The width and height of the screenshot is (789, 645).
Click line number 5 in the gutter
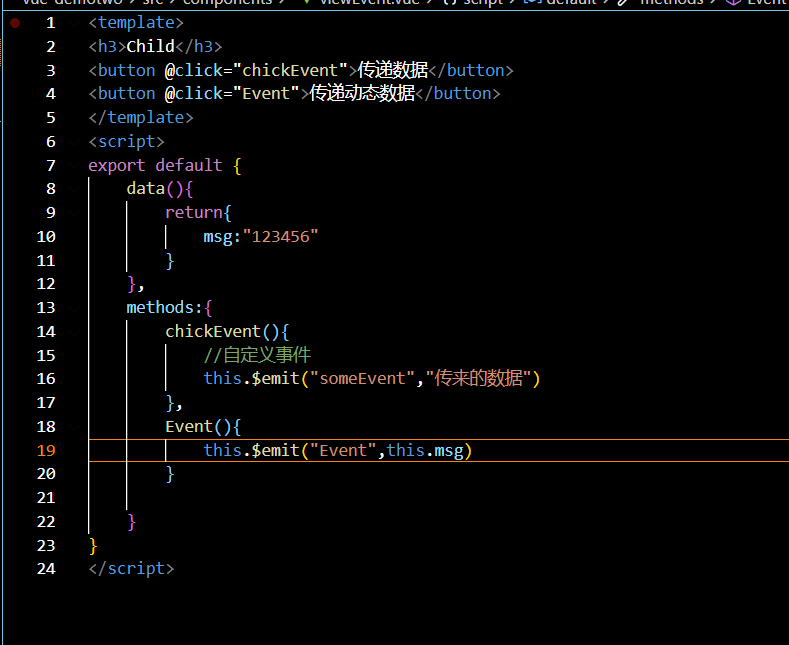(x=51, y=118)
